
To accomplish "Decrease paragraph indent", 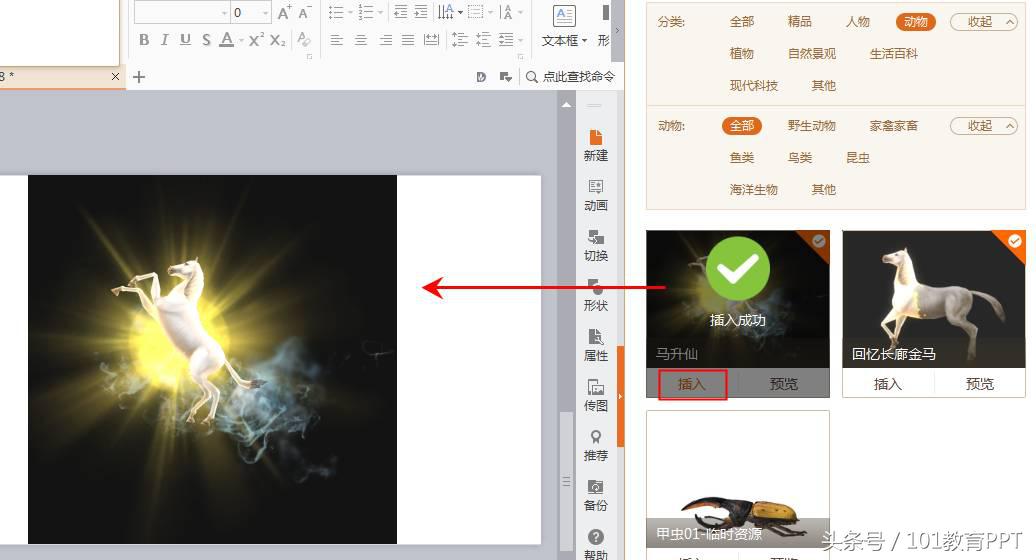I will (x=400, y=12).
